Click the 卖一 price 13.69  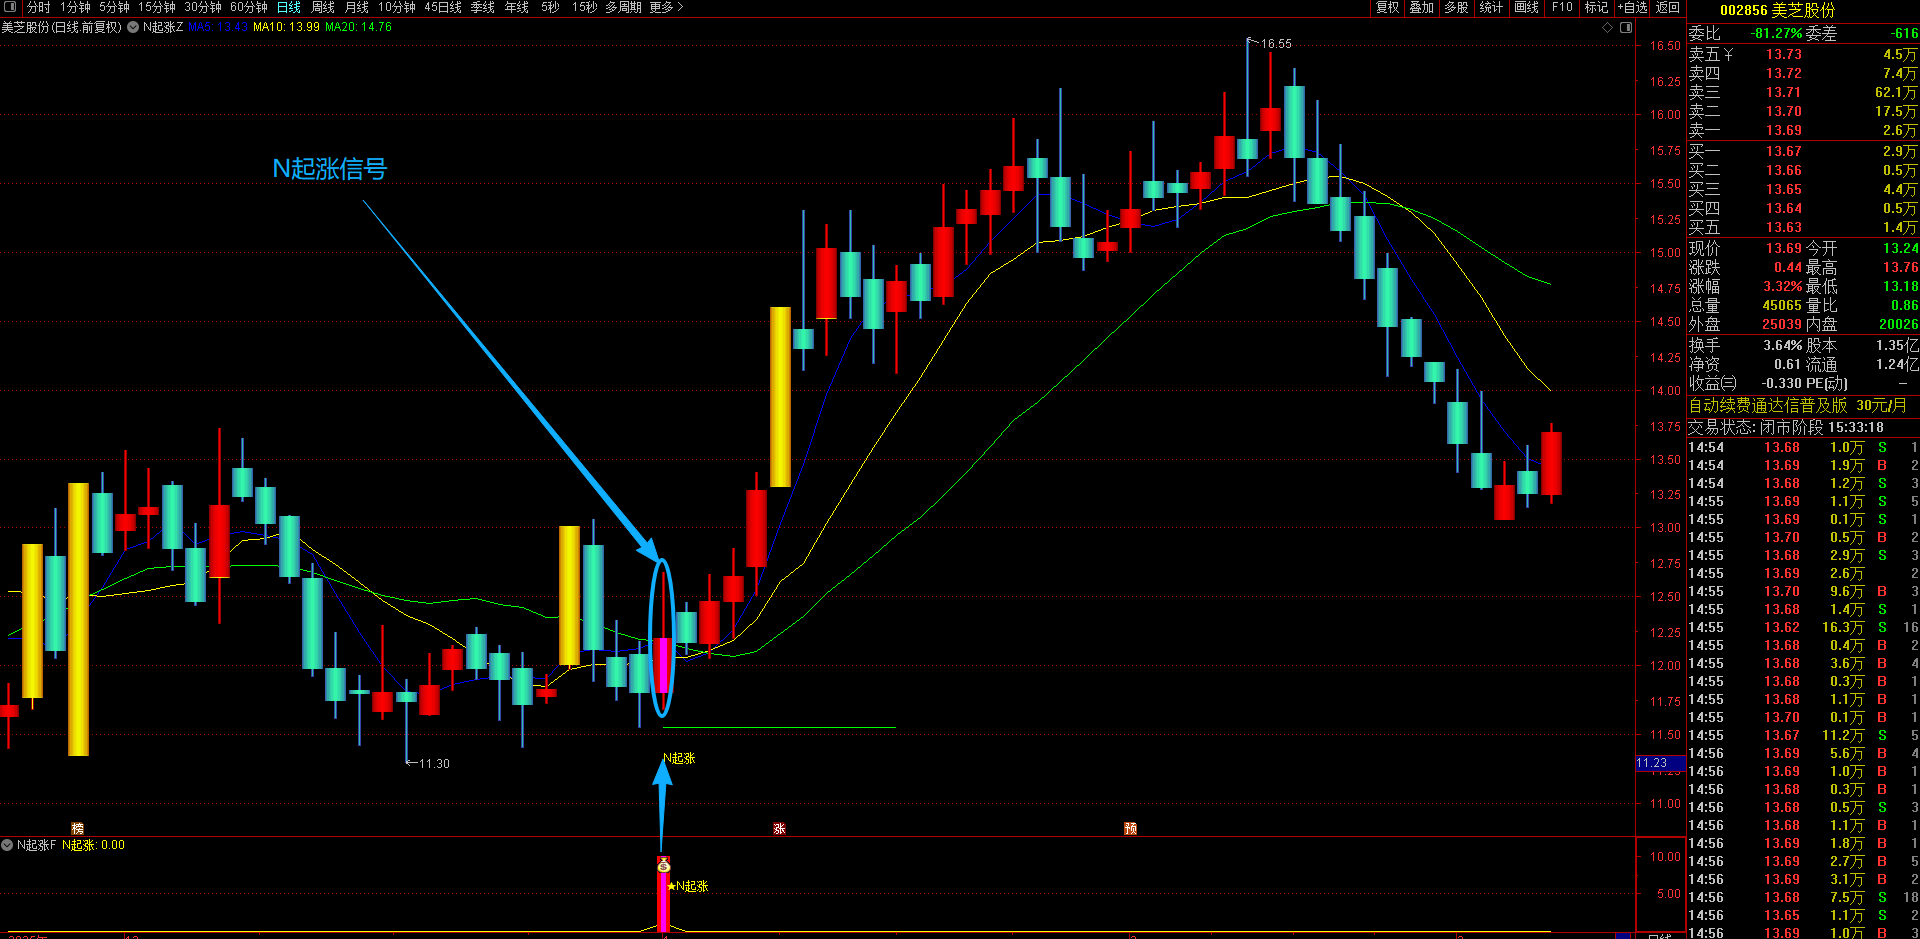(x=1784, y=131)
